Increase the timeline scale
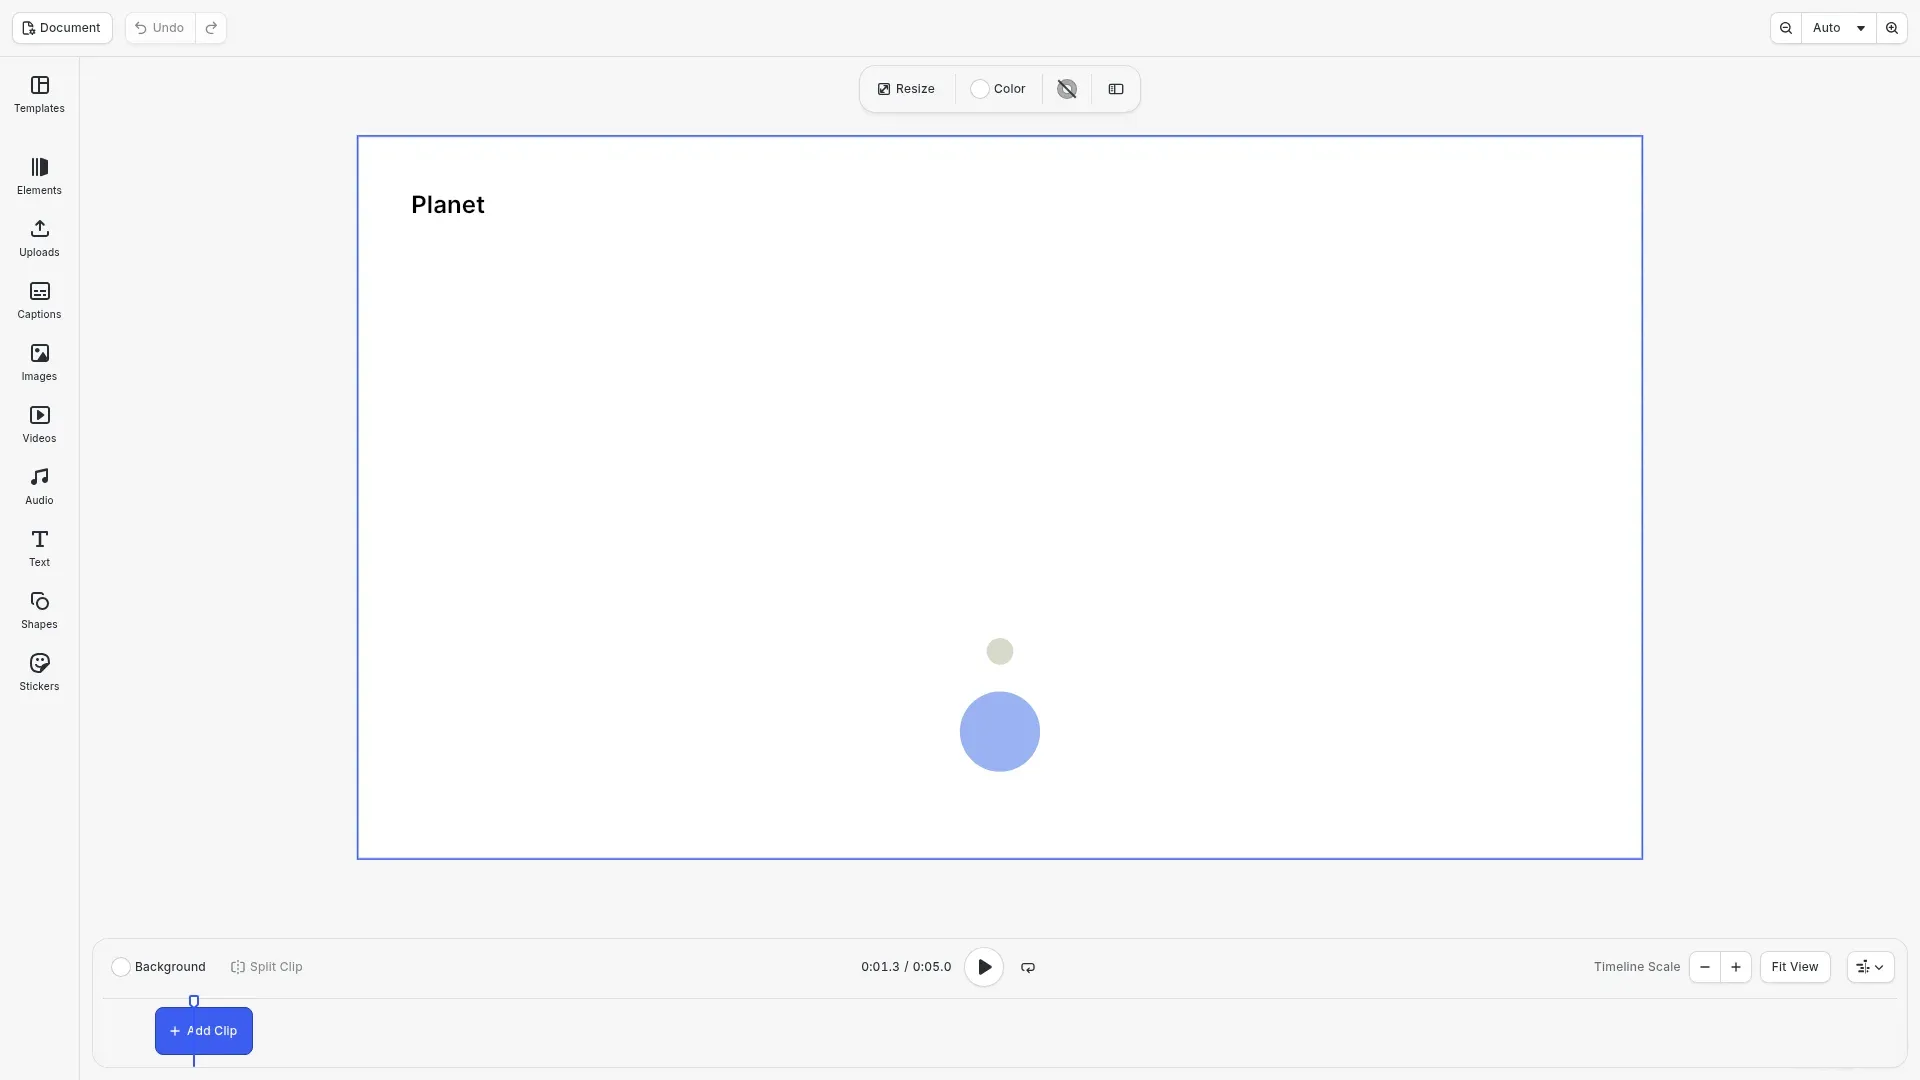Screen dimensions: 1920x1080 tap(1736, 967)
